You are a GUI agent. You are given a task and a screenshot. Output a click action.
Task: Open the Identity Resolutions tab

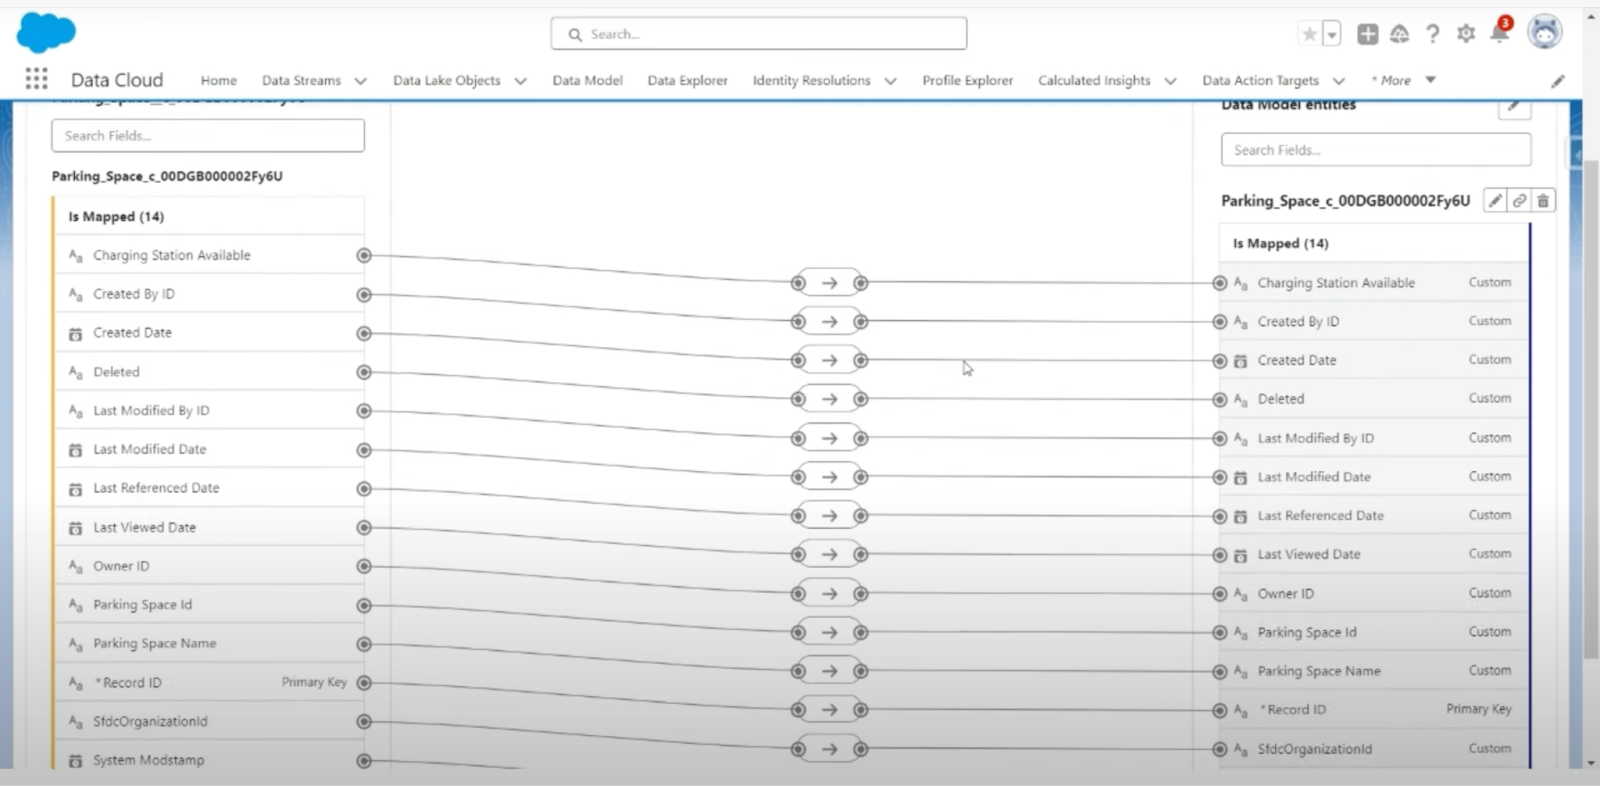(811, 80)
